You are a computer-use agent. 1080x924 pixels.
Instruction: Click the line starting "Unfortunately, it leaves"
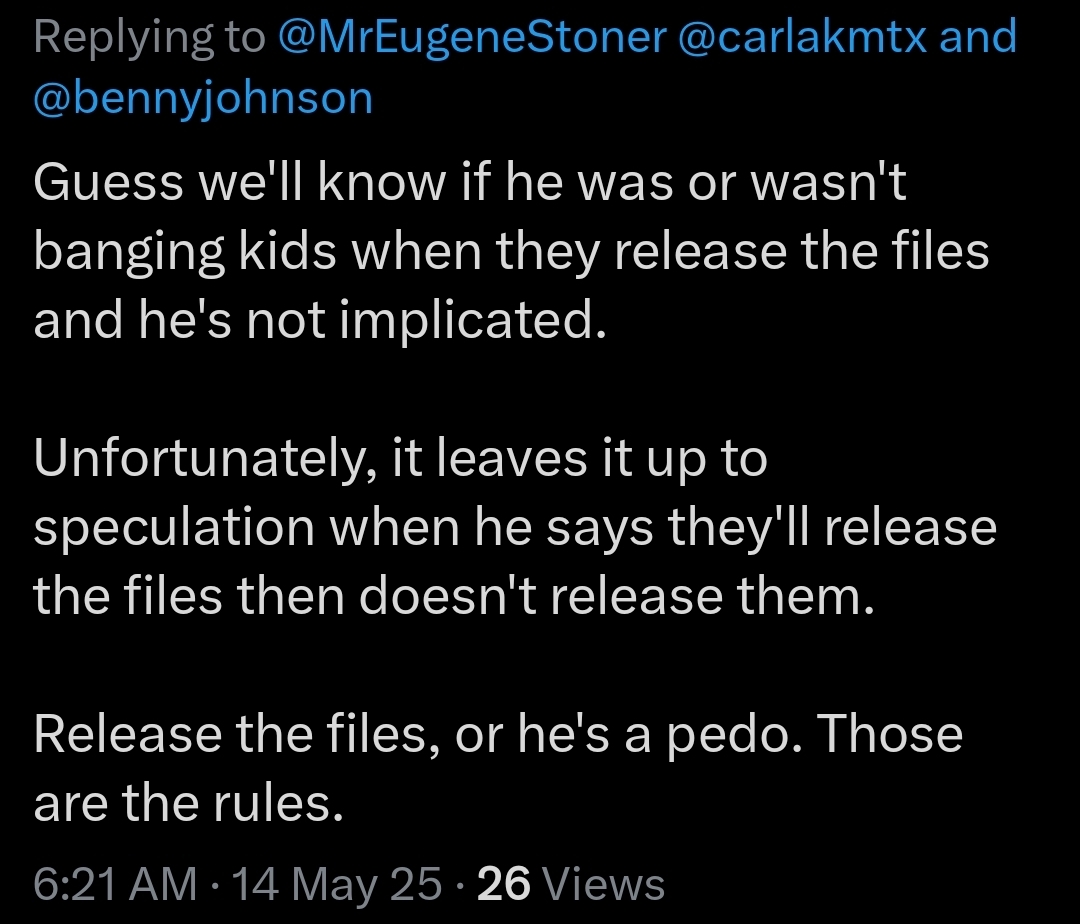tap(400, 459)
